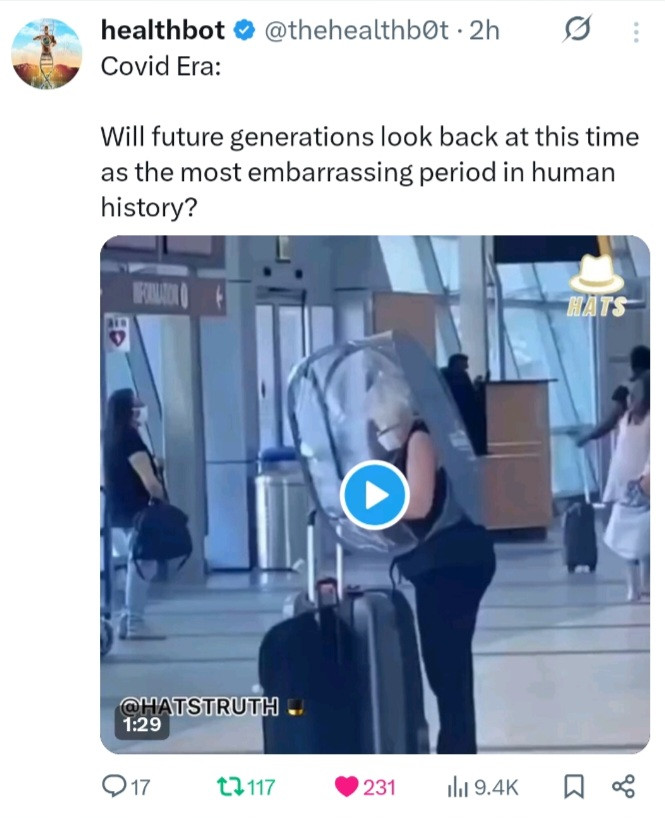665x818 pixels.
Task: Click the 1:29 video duration label
Action: click(x=142, y=725)
